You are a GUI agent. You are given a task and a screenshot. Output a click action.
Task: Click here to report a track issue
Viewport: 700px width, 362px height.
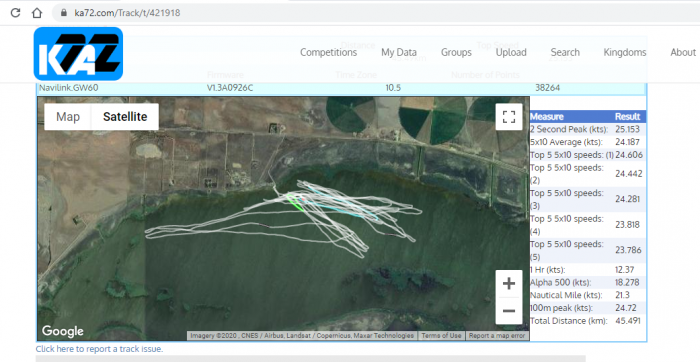(99, 349)
